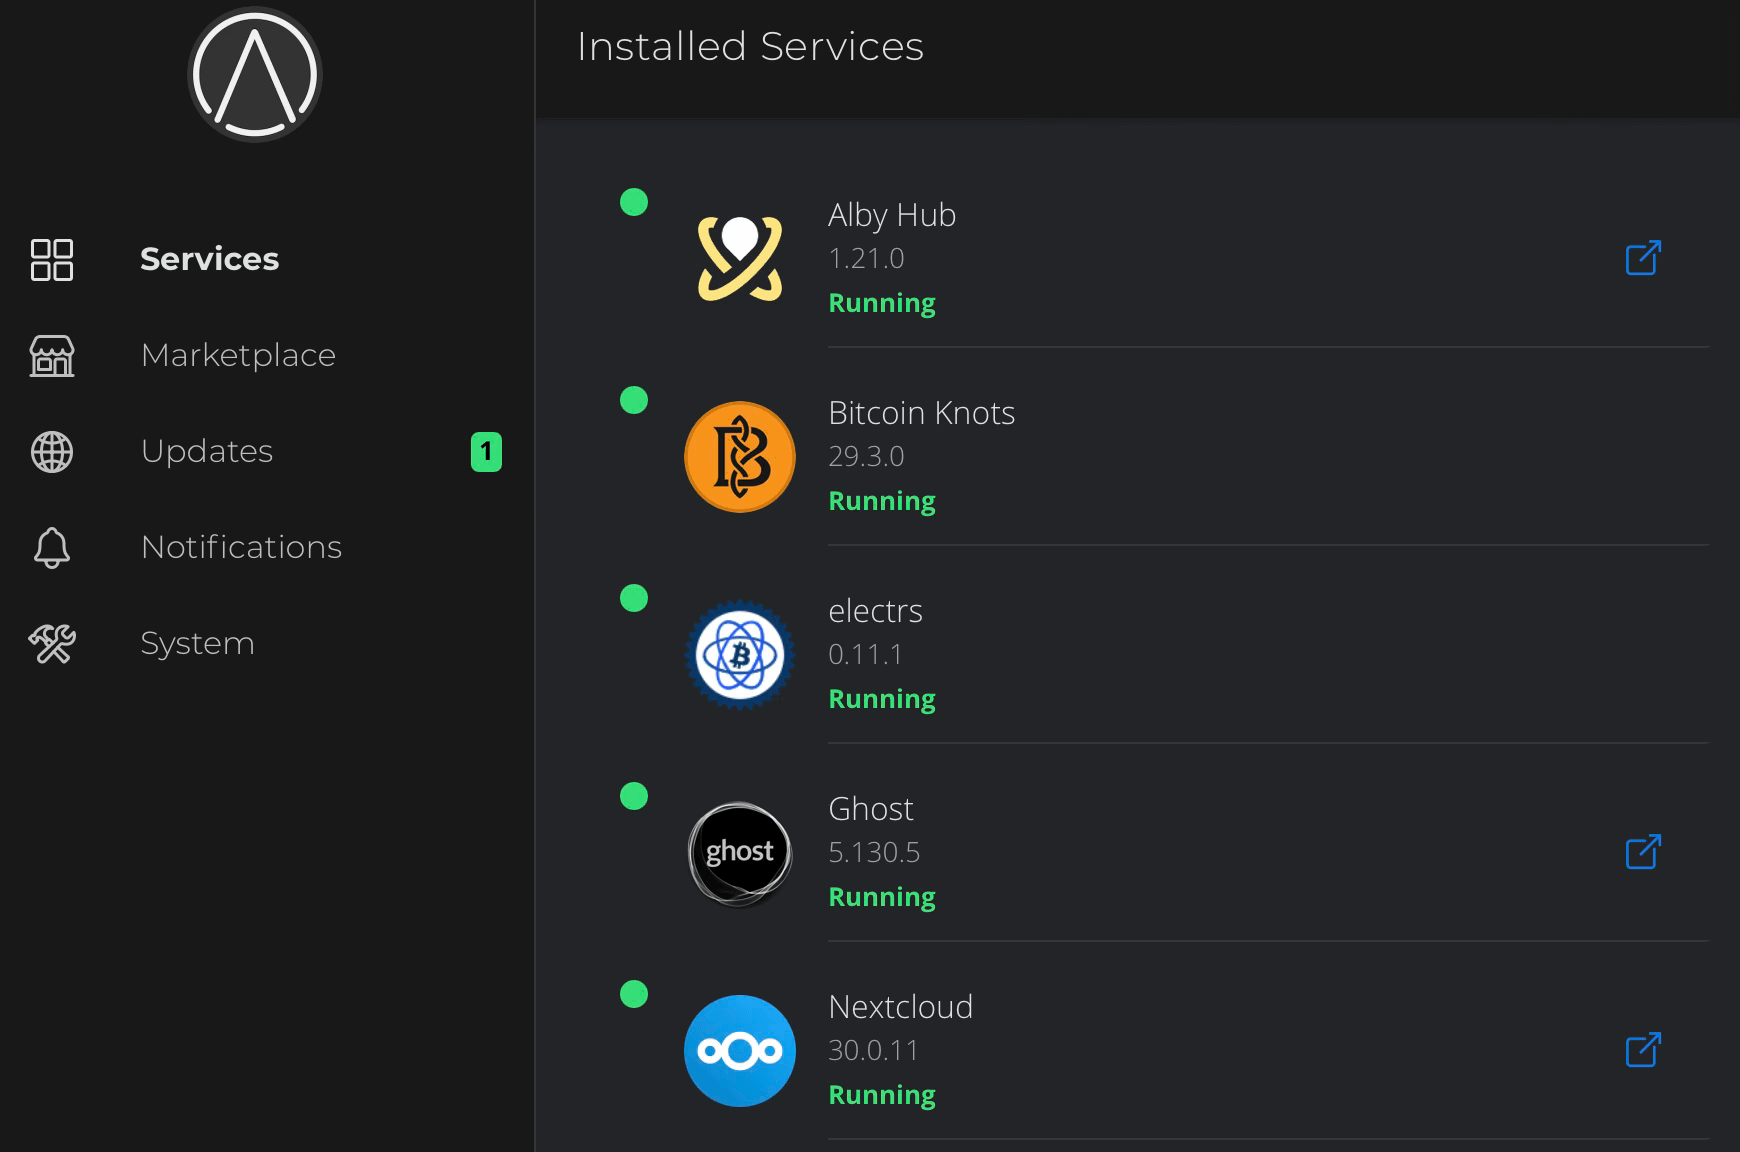This screenshot has width=1740, height=1152.
Task: Click the Nextcloud green status dot
Action: pyautogui.click(x=634, y=994)
